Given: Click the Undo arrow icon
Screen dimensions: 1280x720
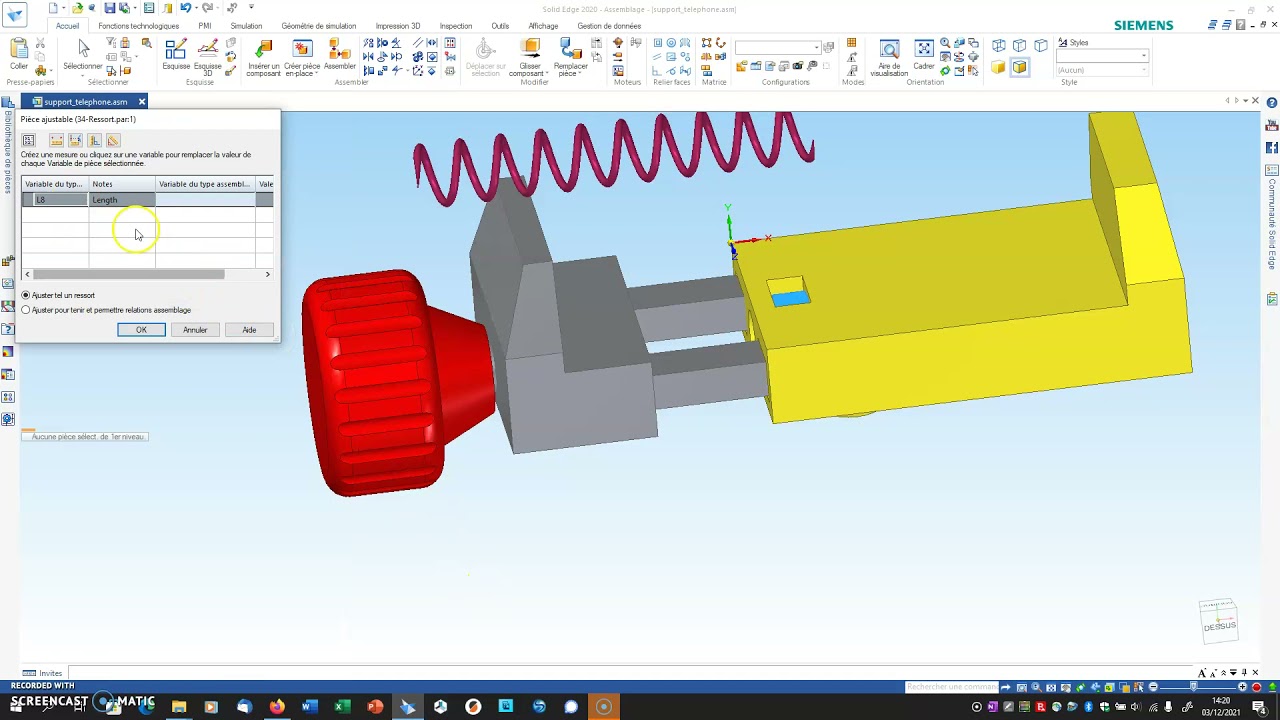Looking at the screenshot, I should pos(185,8).
